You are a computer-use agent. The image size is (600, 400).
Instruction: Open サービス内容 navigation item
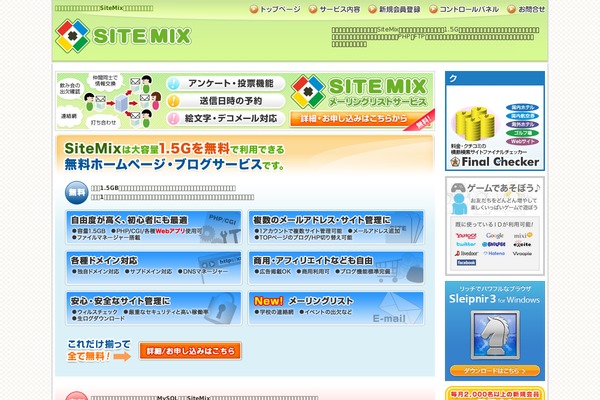coord(335,9)
